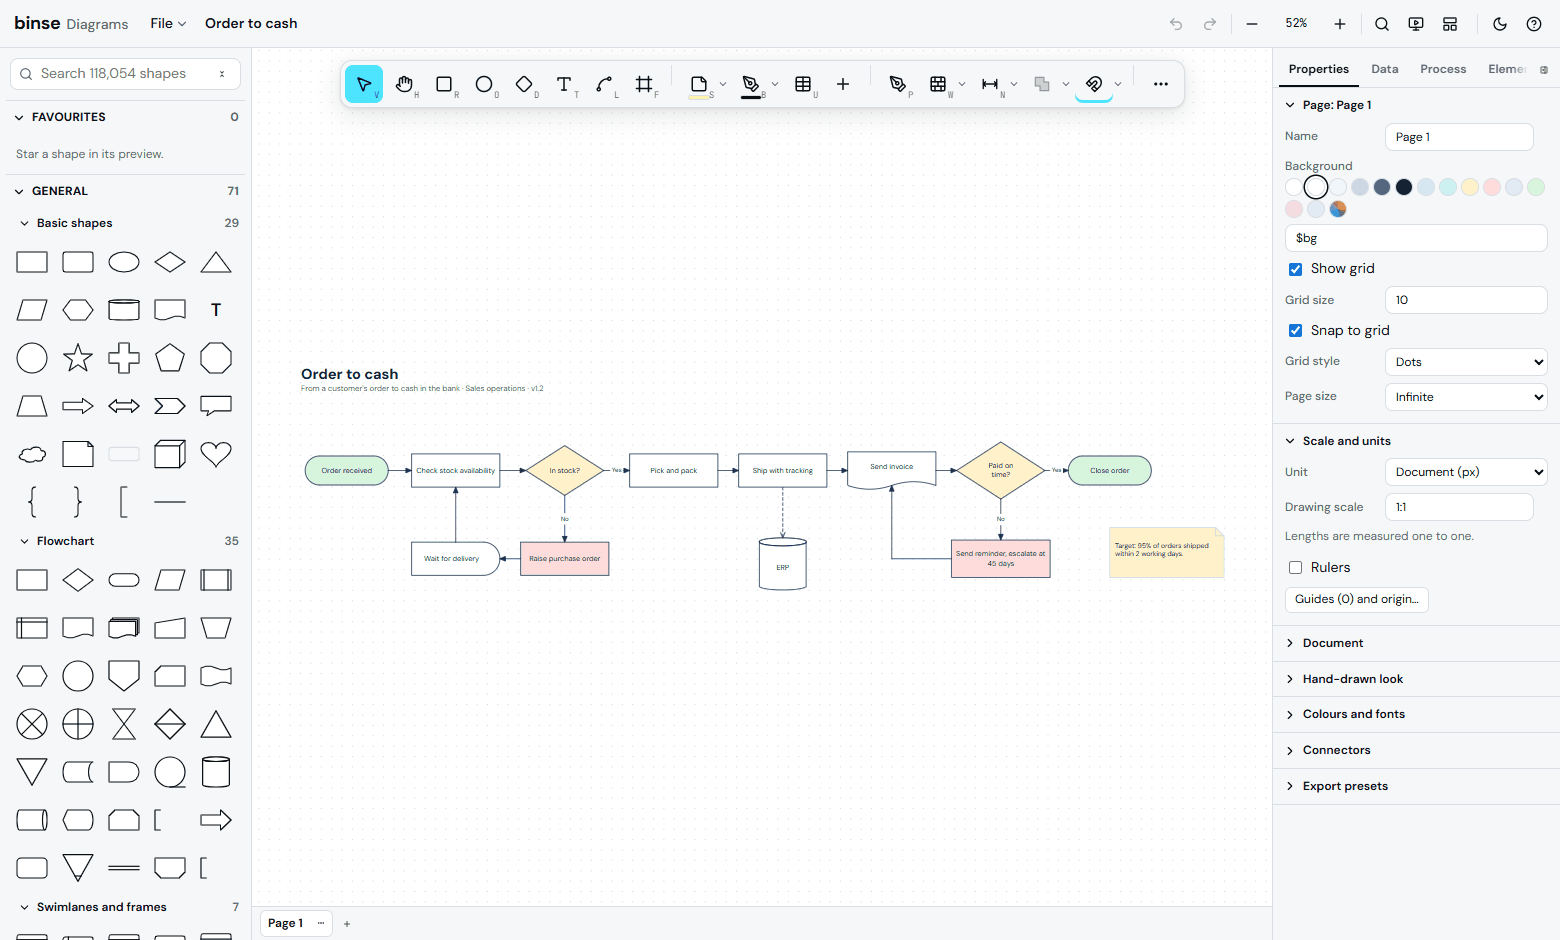Image resolution: width=1560 pixels, height=940 pixels.
Task: Select the connector line tool
Action: [x=604, y=84]
